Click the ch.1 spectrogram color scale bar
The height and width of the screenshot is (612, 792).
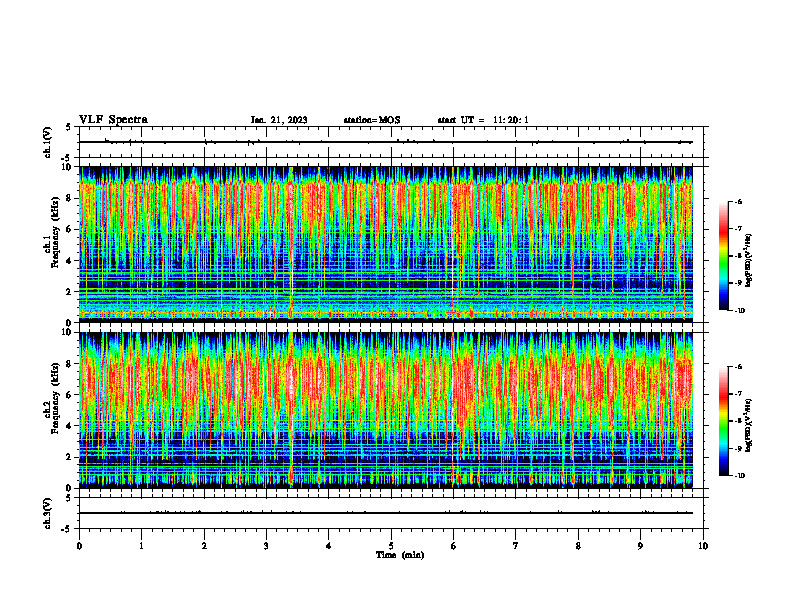click(x=723, y=256)
